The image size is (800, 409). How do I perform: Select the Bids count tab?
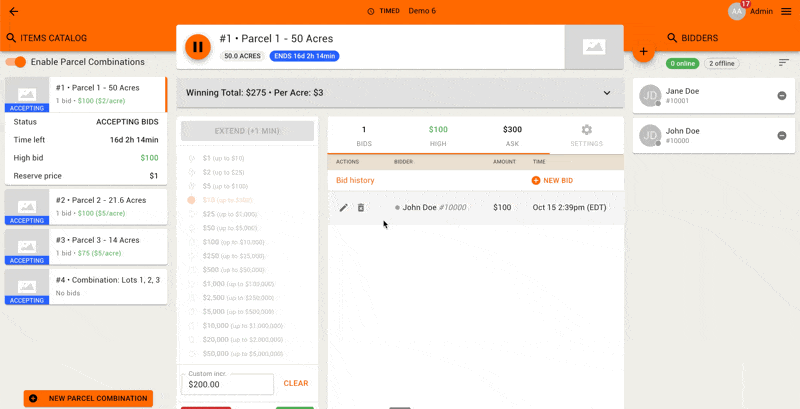pos(364,135)
